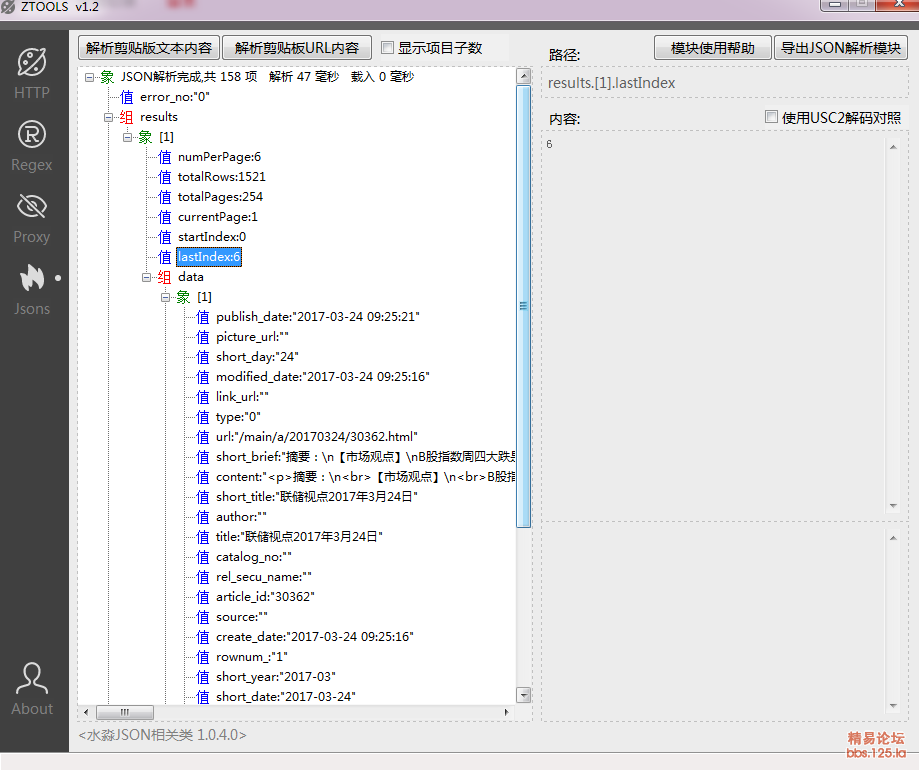Click 解析剪贴板URL内容 button
919x770 pixels.
coord(297,48)
